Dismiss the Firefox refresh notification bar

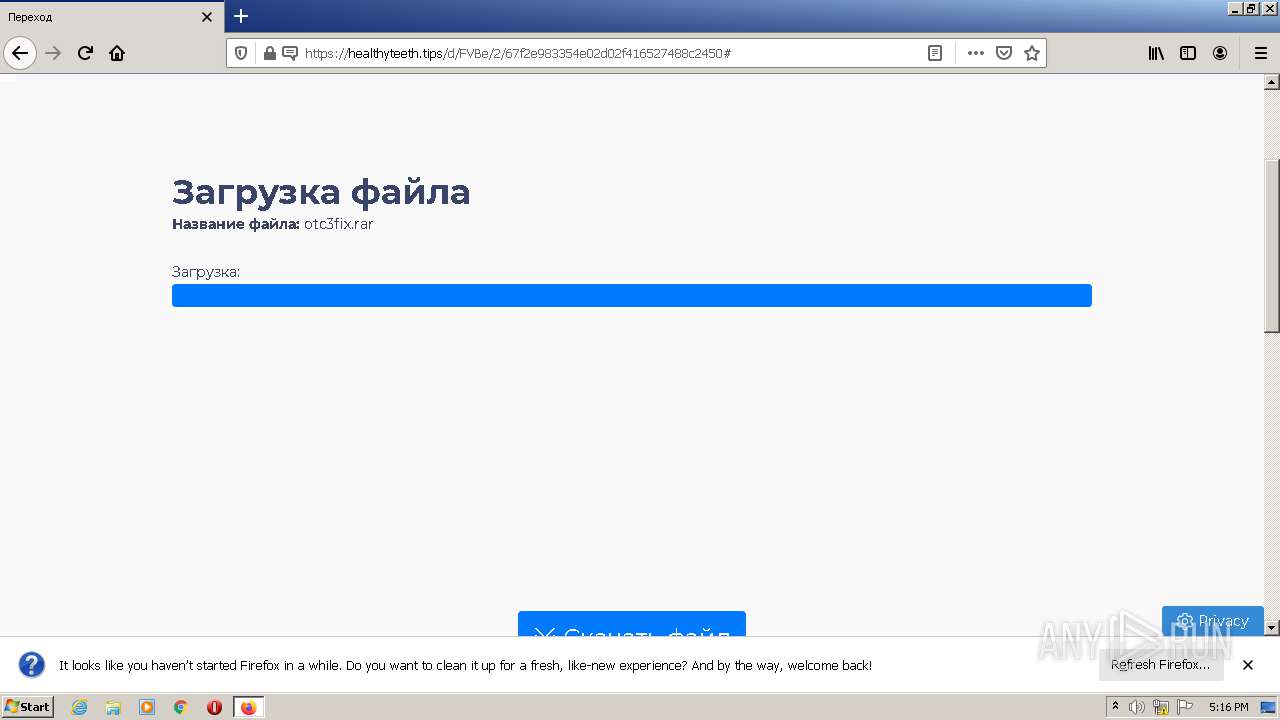(x=1247, y=665)
